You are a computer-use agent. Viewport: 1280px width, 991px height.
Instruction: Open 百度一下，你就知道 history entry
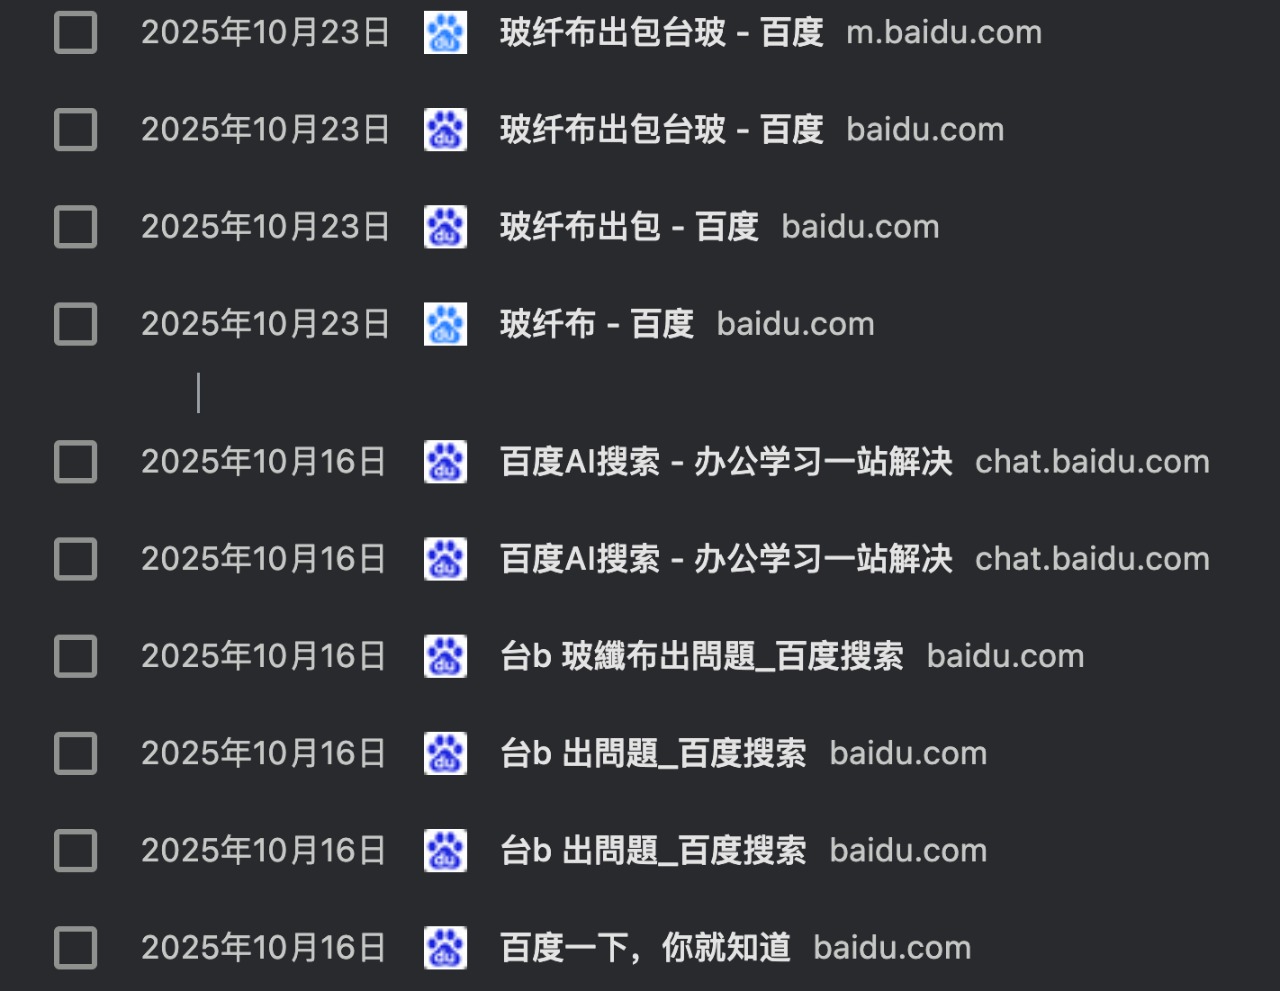click(645, 948)
